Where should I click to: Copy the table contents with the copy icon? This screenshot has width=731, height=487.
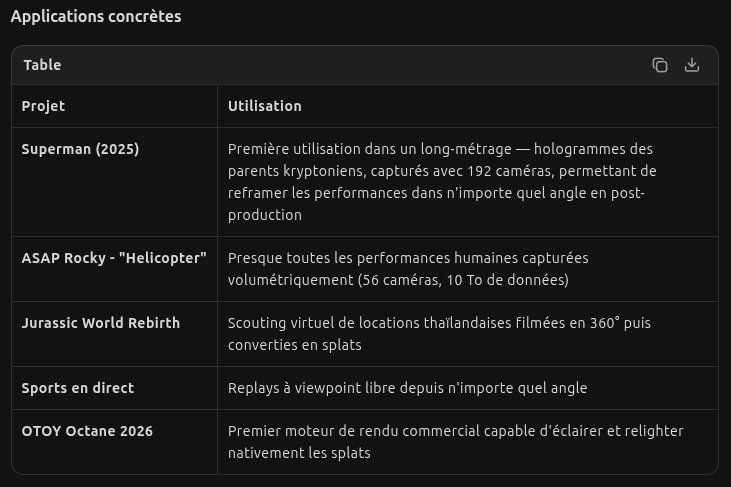[660, 65]
